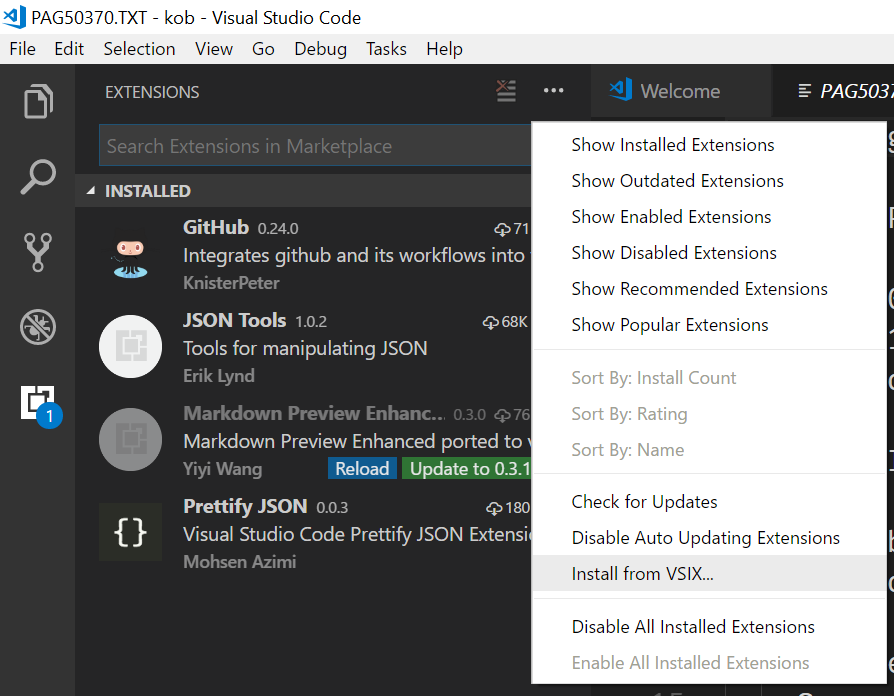The image size is (894, 696).
Task: Choose Show Enabled Extensions
Action: click(x=709, y=217)
